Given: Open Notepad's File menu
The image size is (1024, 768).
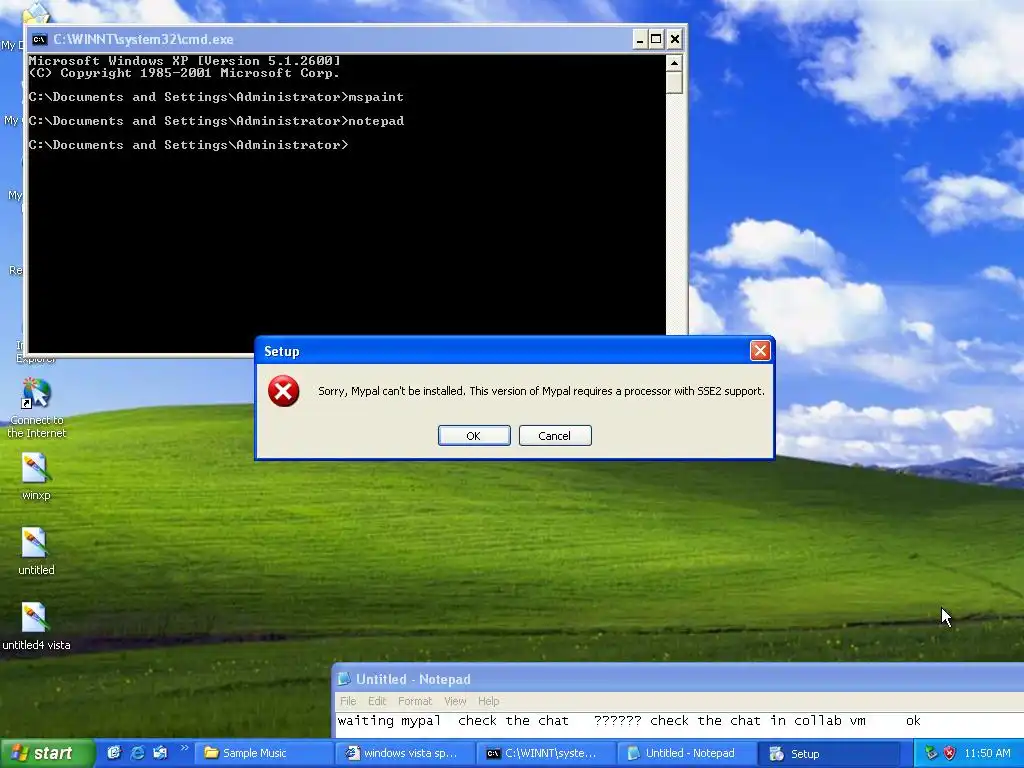Looking at the screenshot, I should tap(348, 701).
